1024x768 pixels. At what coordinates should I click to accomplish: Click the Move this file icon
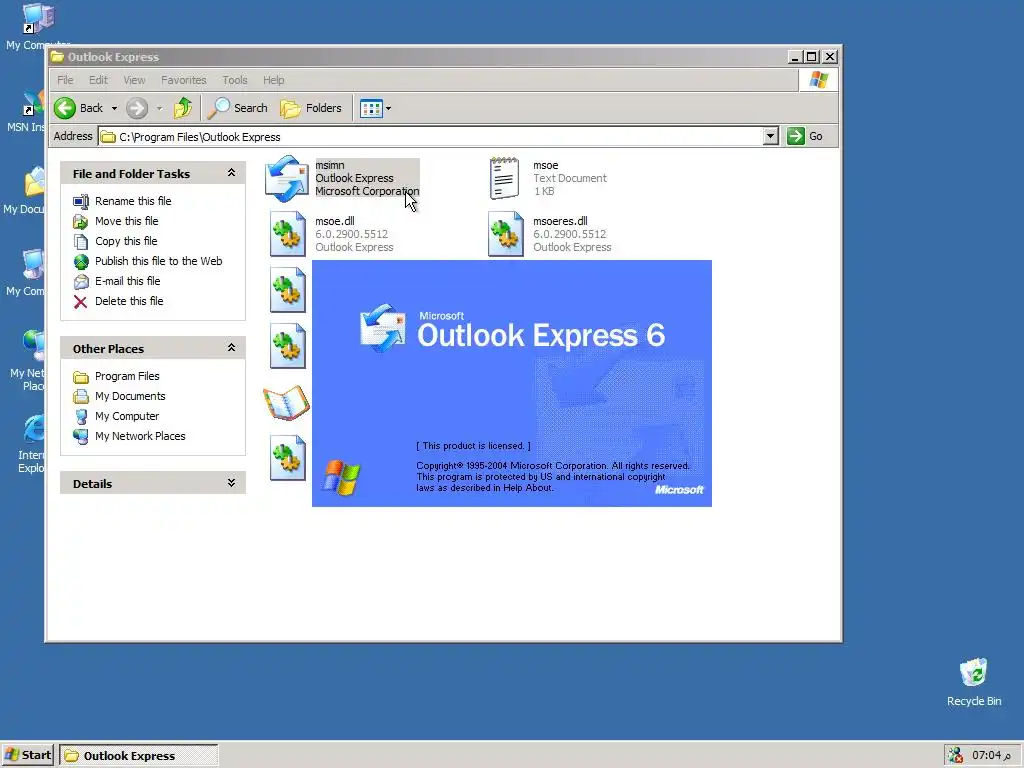coord(80,221)
